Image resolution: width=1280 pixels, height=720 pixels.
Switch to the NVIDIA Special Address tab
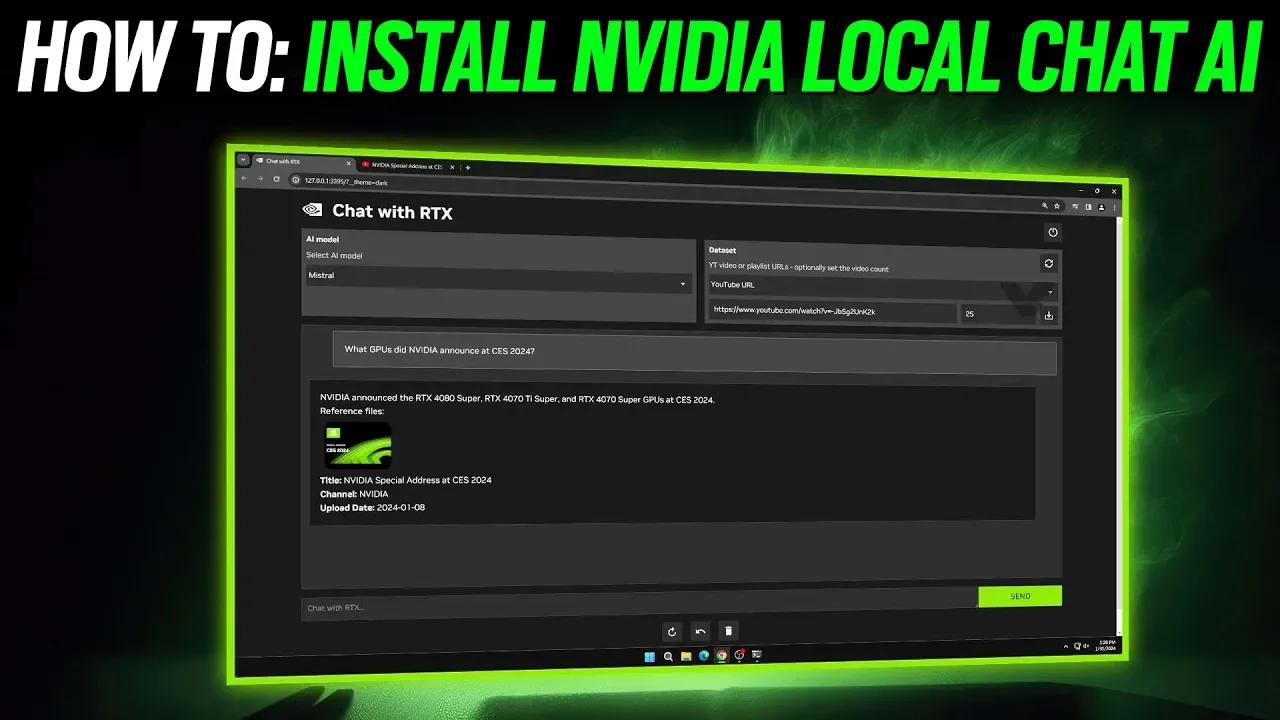coord(405,164)
